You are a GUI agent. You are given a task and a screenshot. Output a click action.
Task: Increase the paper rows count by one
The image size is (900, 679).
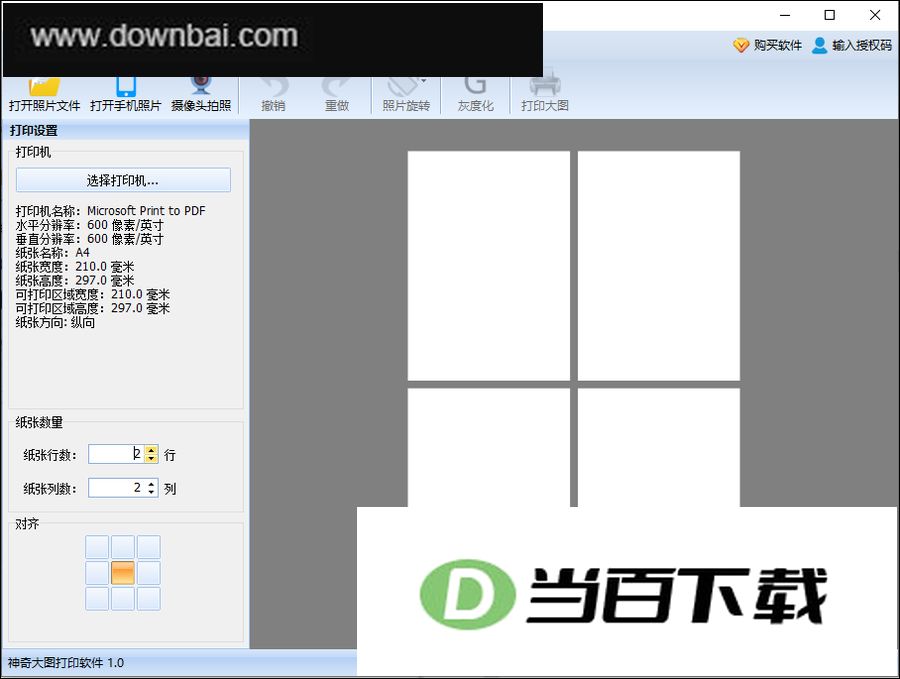click(152, 450)
